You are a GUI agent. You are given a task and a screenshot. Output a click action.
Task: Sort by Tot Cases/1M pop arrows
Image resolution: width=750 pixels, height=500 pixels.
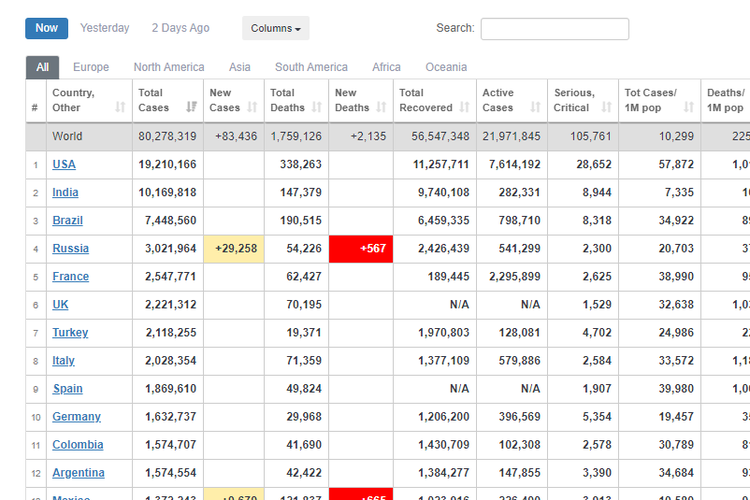click(x=689, y=107)
